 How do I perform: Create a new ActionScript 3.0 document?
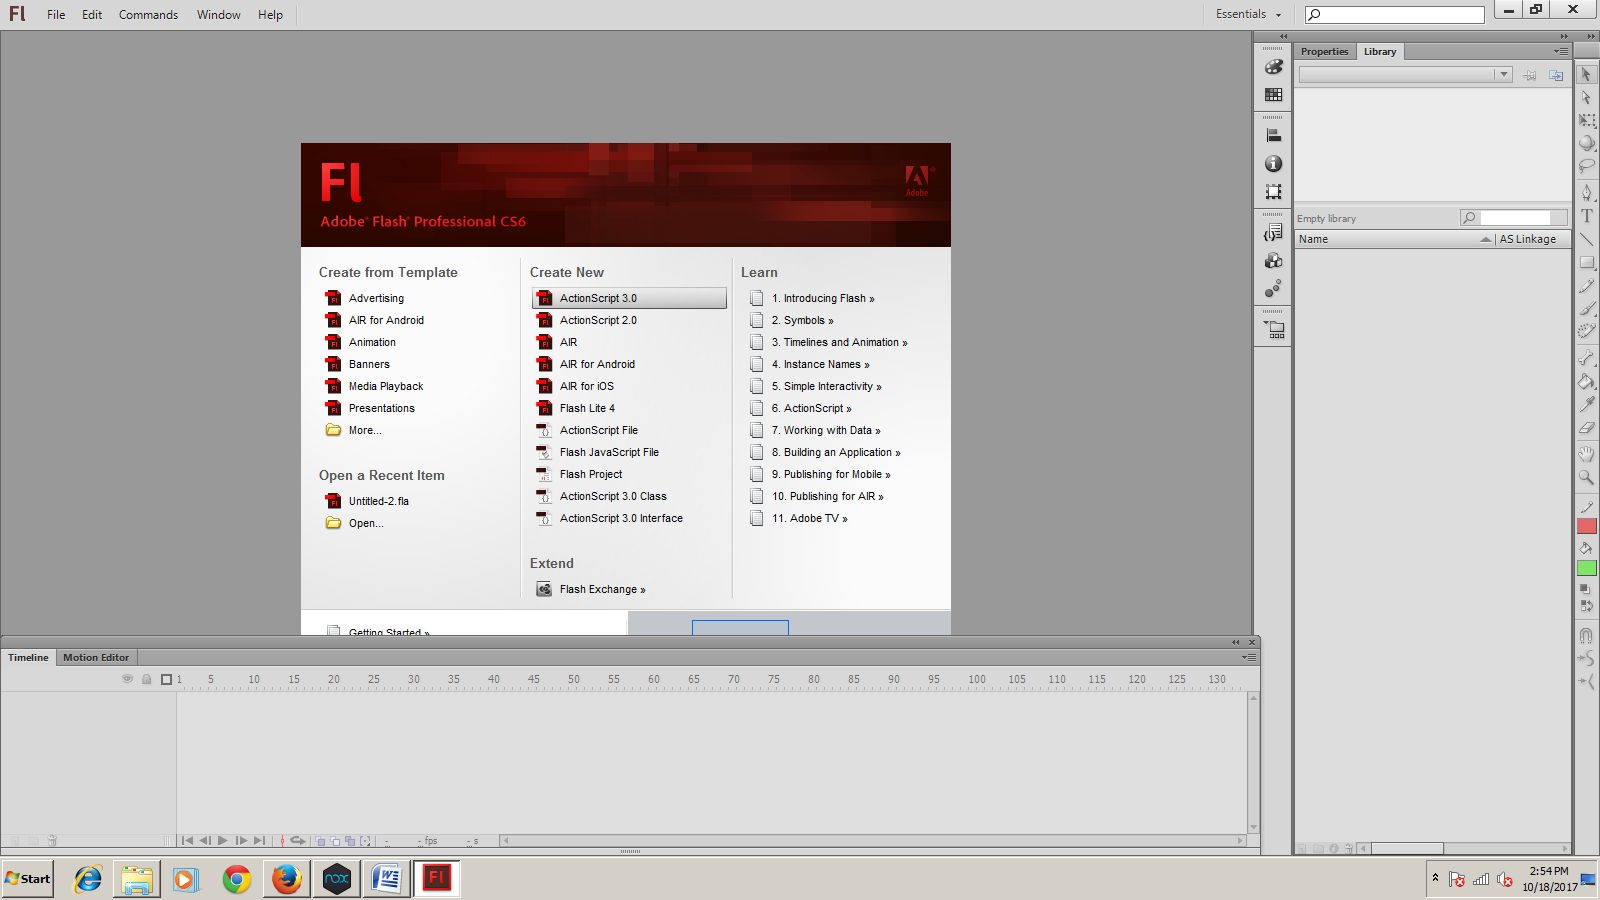(x=597, y=297)
